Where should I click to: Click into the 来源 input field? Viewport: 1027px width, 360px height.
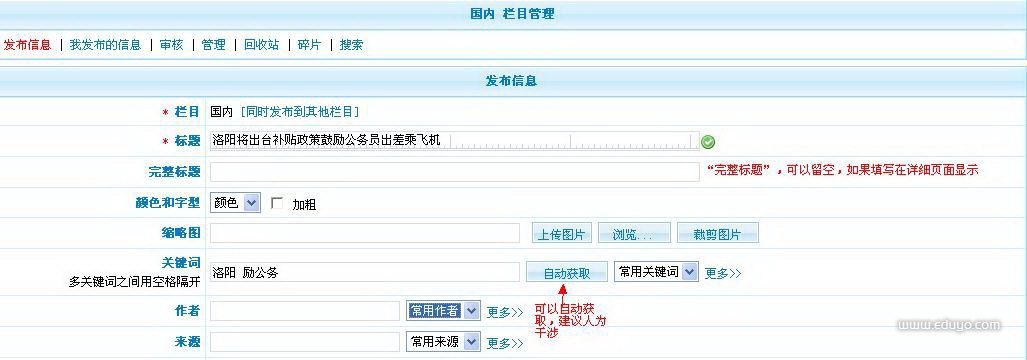pos(305,342)
